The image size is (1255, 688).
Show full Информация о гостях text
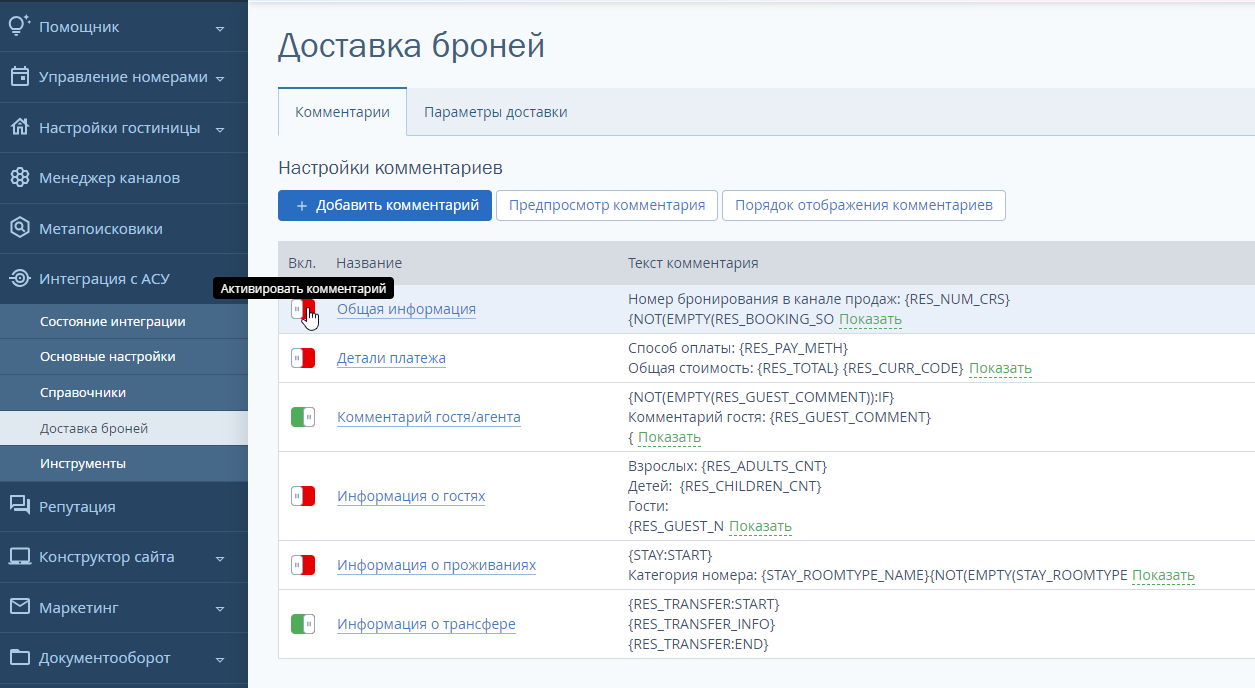pos(760,527)
